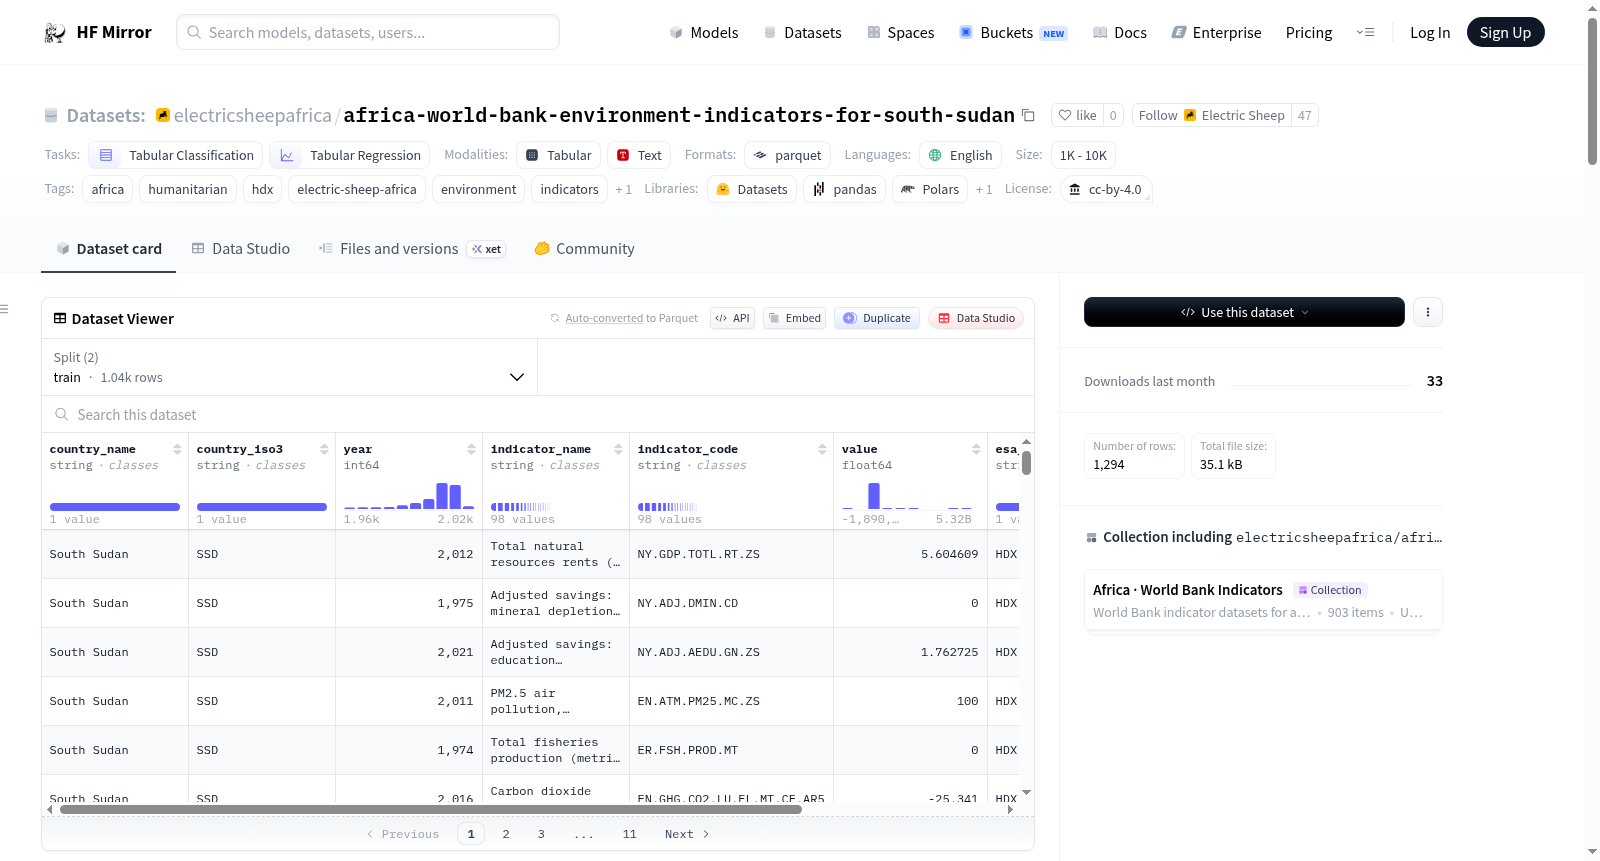Screen dimensions: 1600x861
Task: Click the Tabular modality tag
Action: pyautogui.click(x=559, y=155)
